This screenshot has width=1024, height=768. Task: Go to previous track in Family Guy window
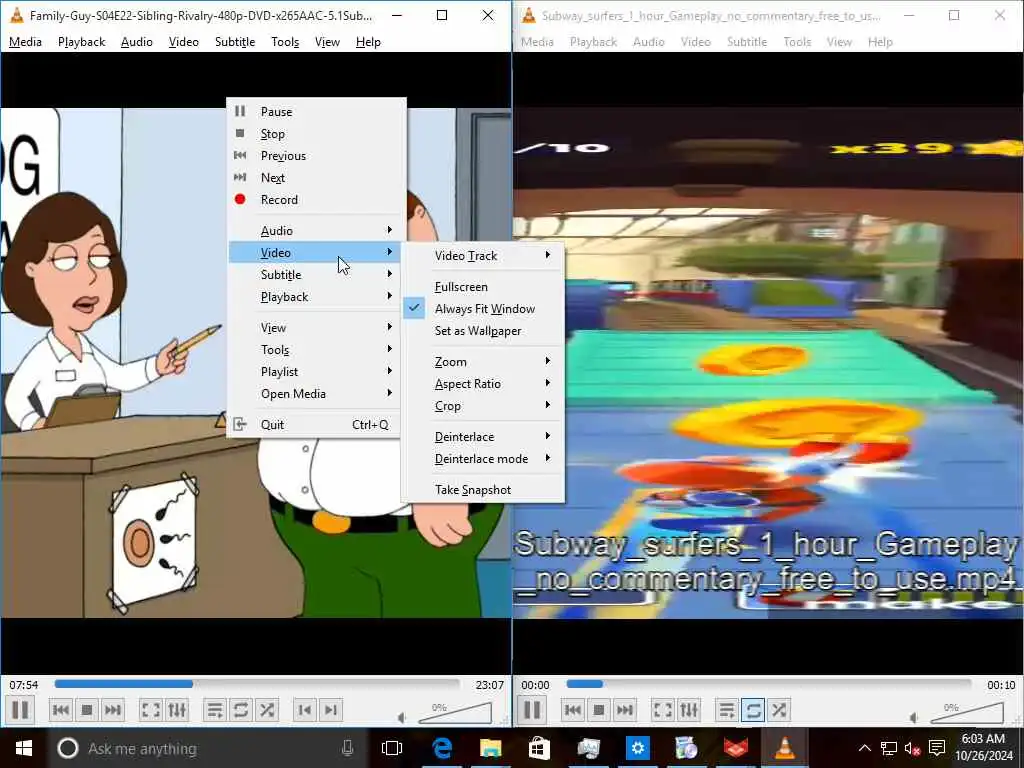pos(61,710)
